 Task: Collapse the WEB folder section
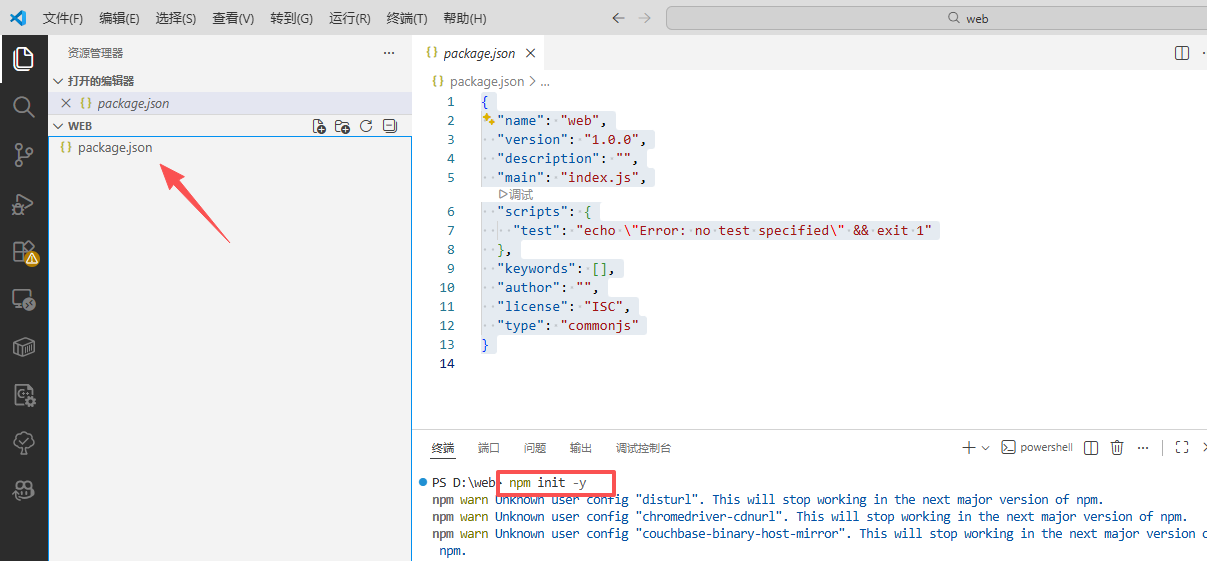pyautogui.click(x=57, y=127)
